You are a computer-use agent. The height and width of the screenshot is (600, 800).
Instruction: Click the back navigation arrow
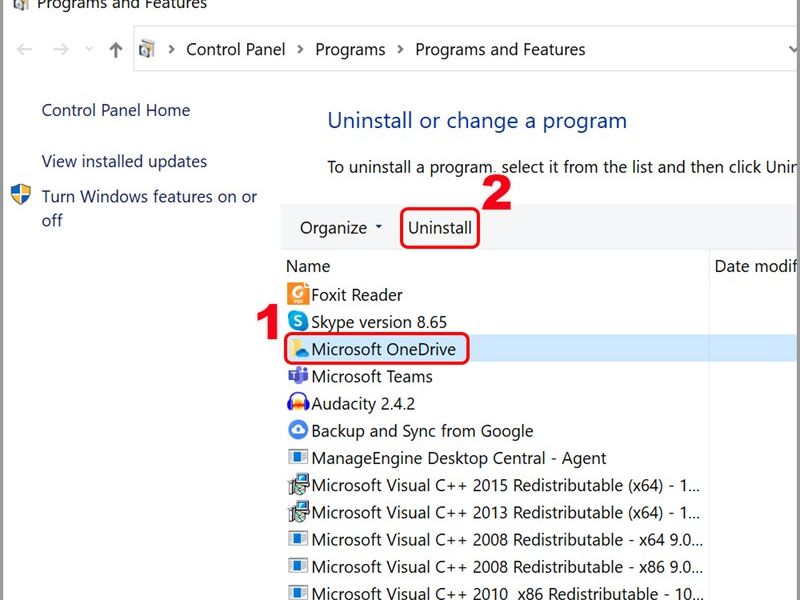(x=24, y=49)
